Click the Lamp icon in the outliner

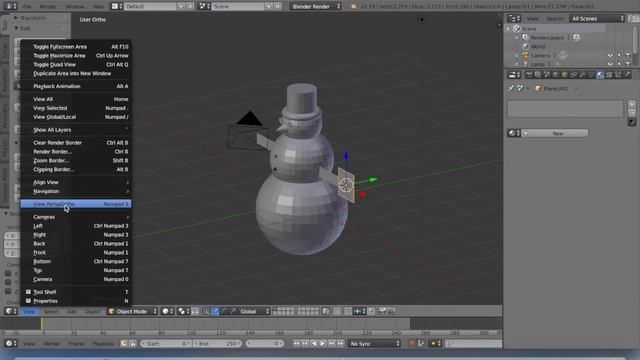[526, 64]
